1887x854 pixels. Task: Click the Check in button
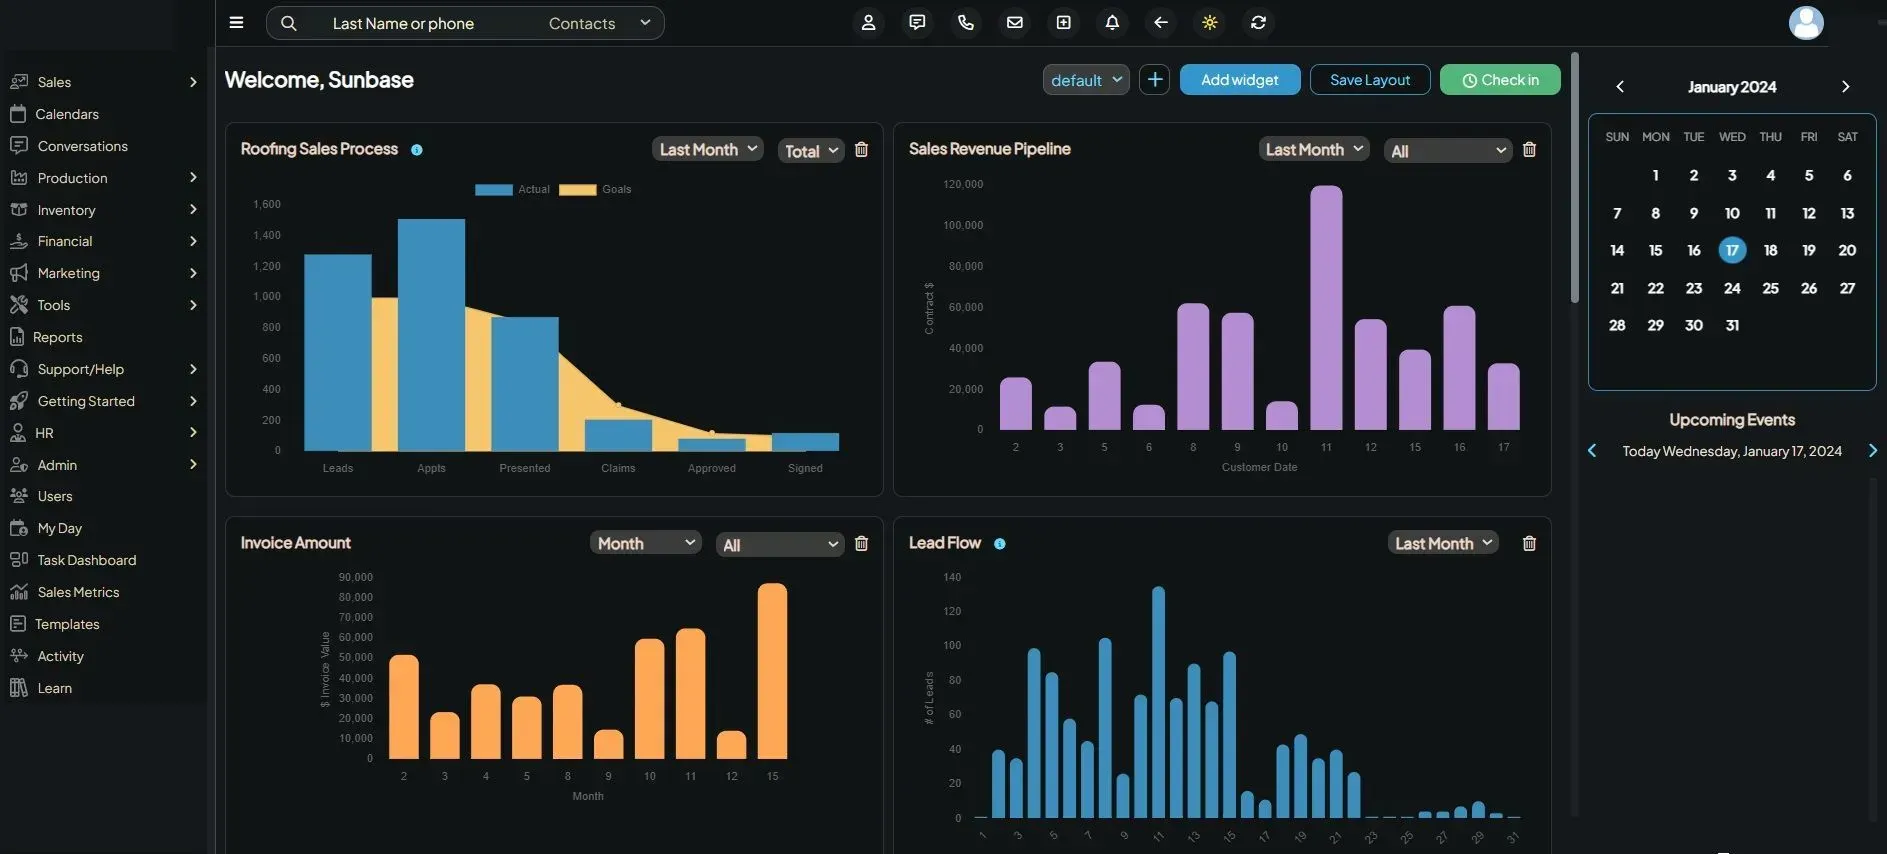click(1500, 80)
